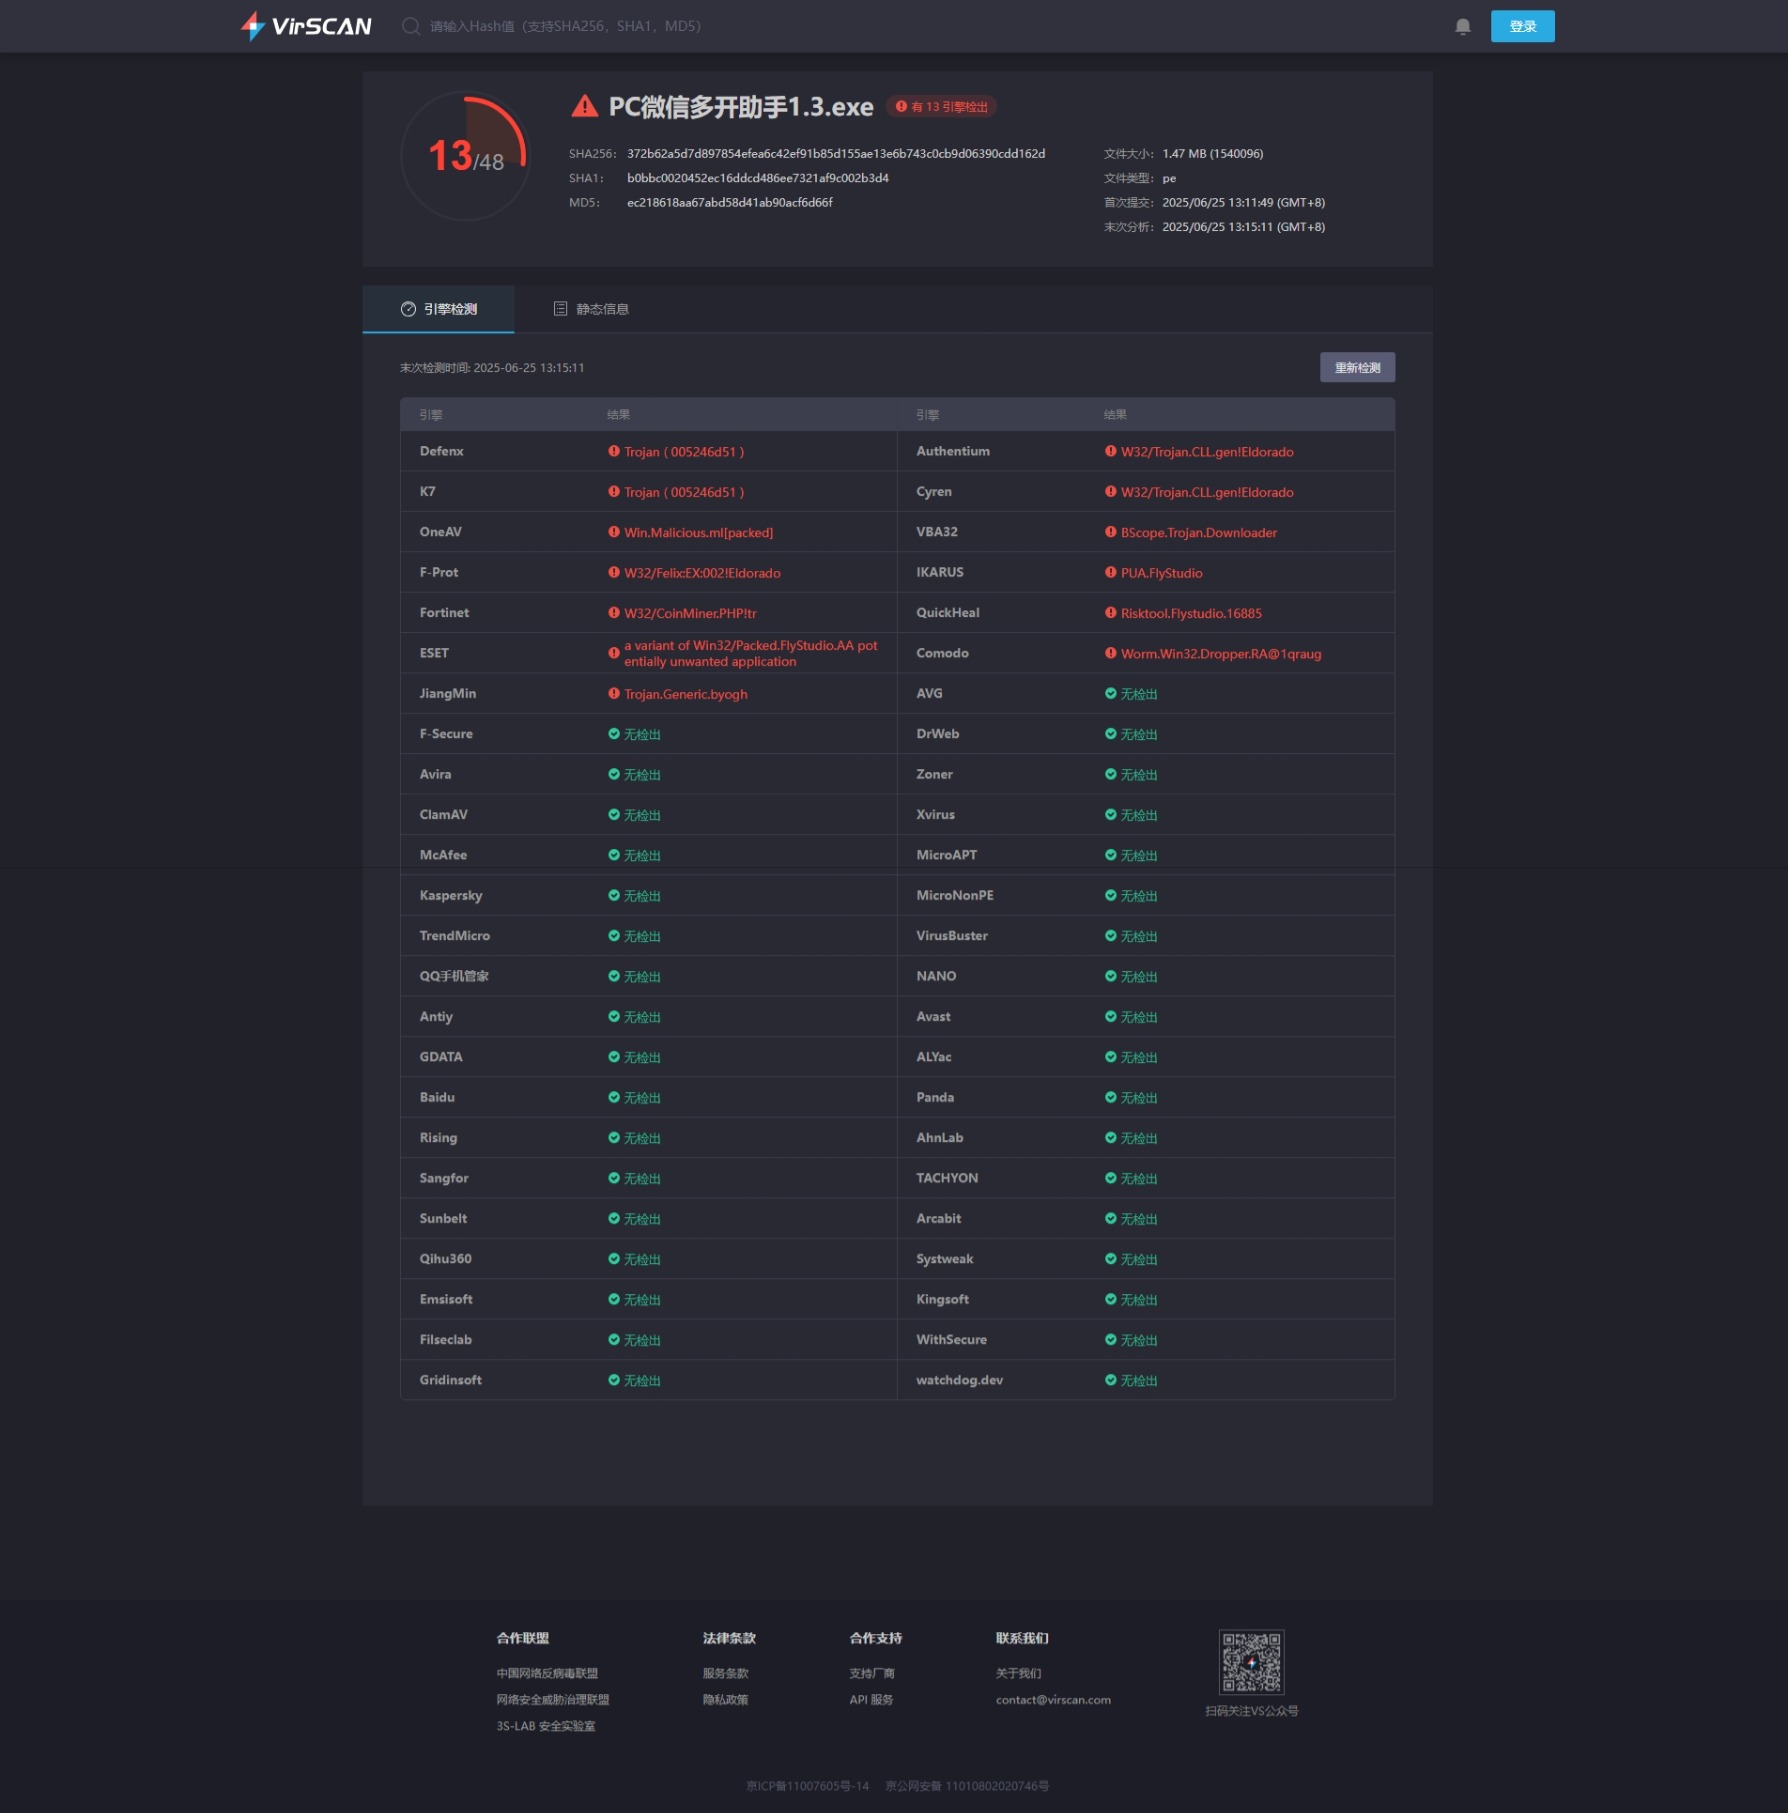Click the VS公众号 QR code
Image resolution: width=1788 pixels, height=1813 pixels.
(1251, 1661)
